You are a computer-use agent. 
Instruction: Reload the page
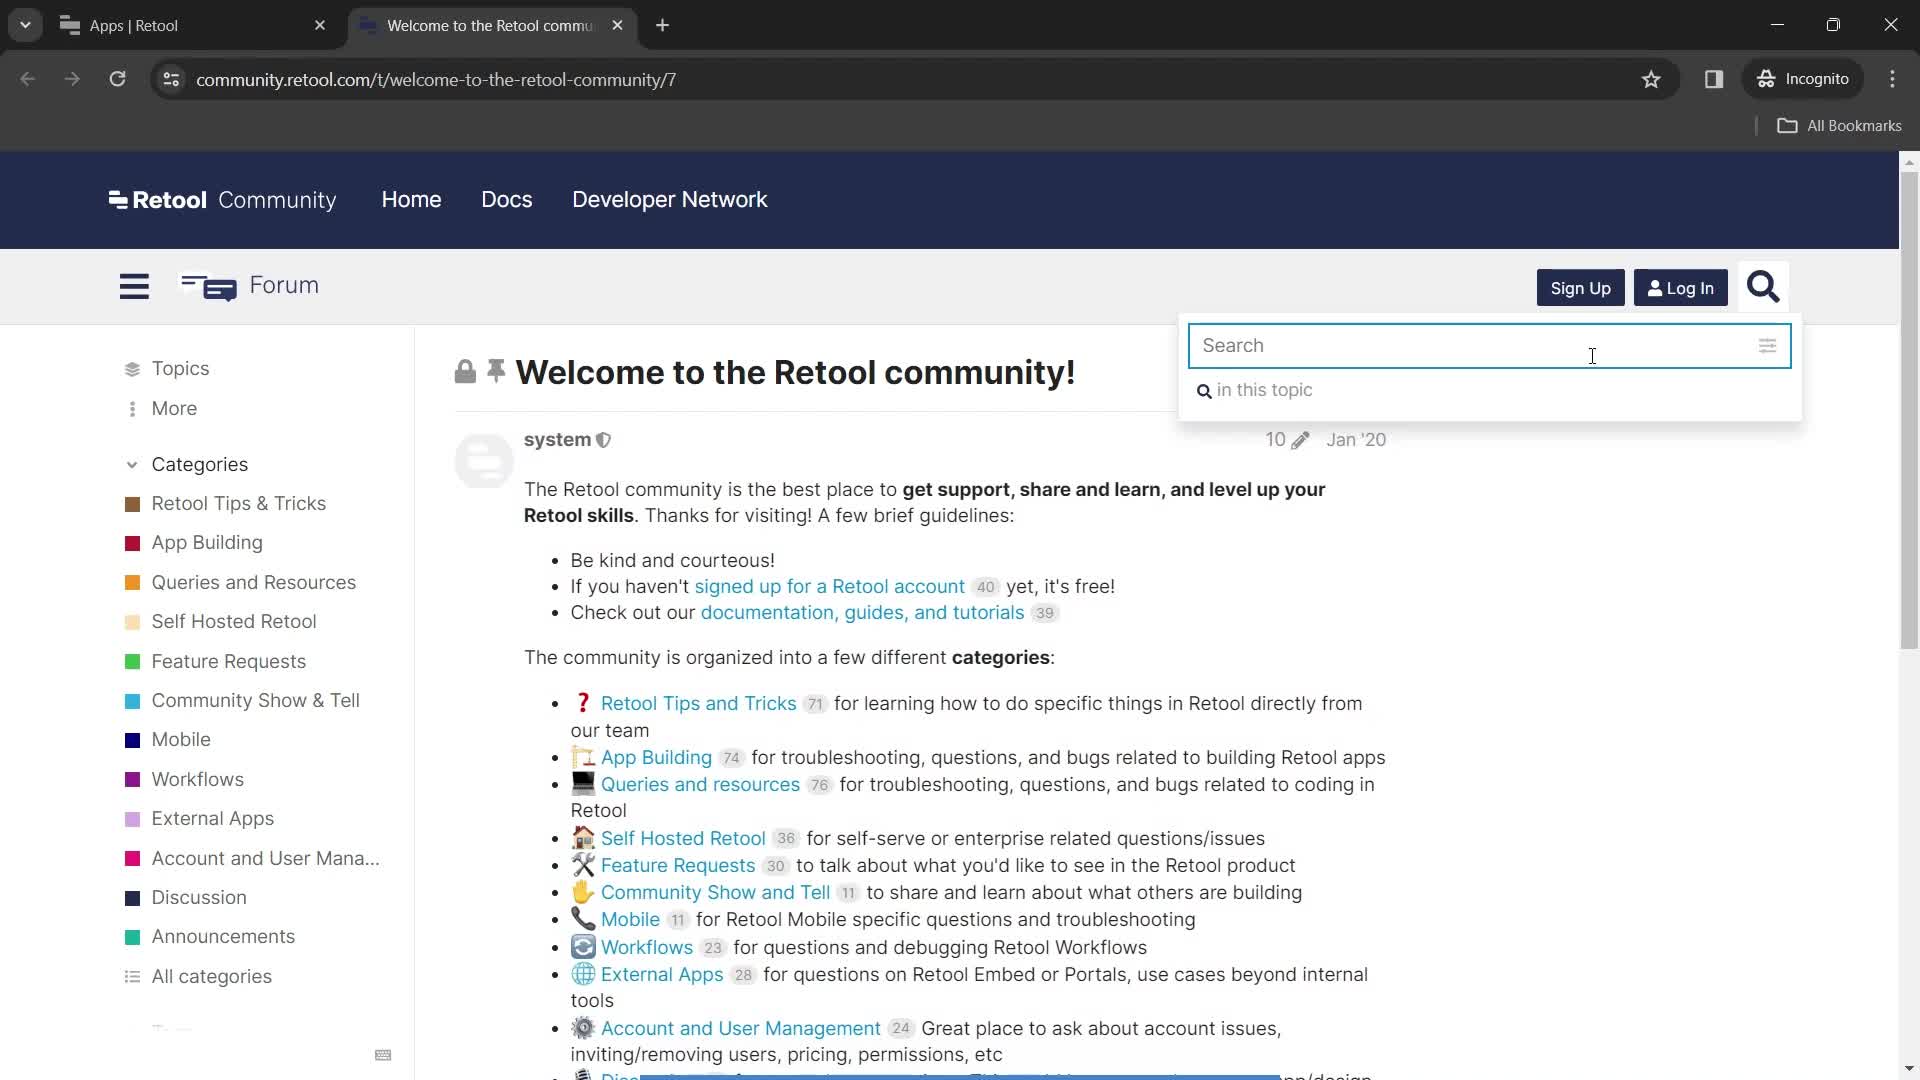click(x=117, y=79)
